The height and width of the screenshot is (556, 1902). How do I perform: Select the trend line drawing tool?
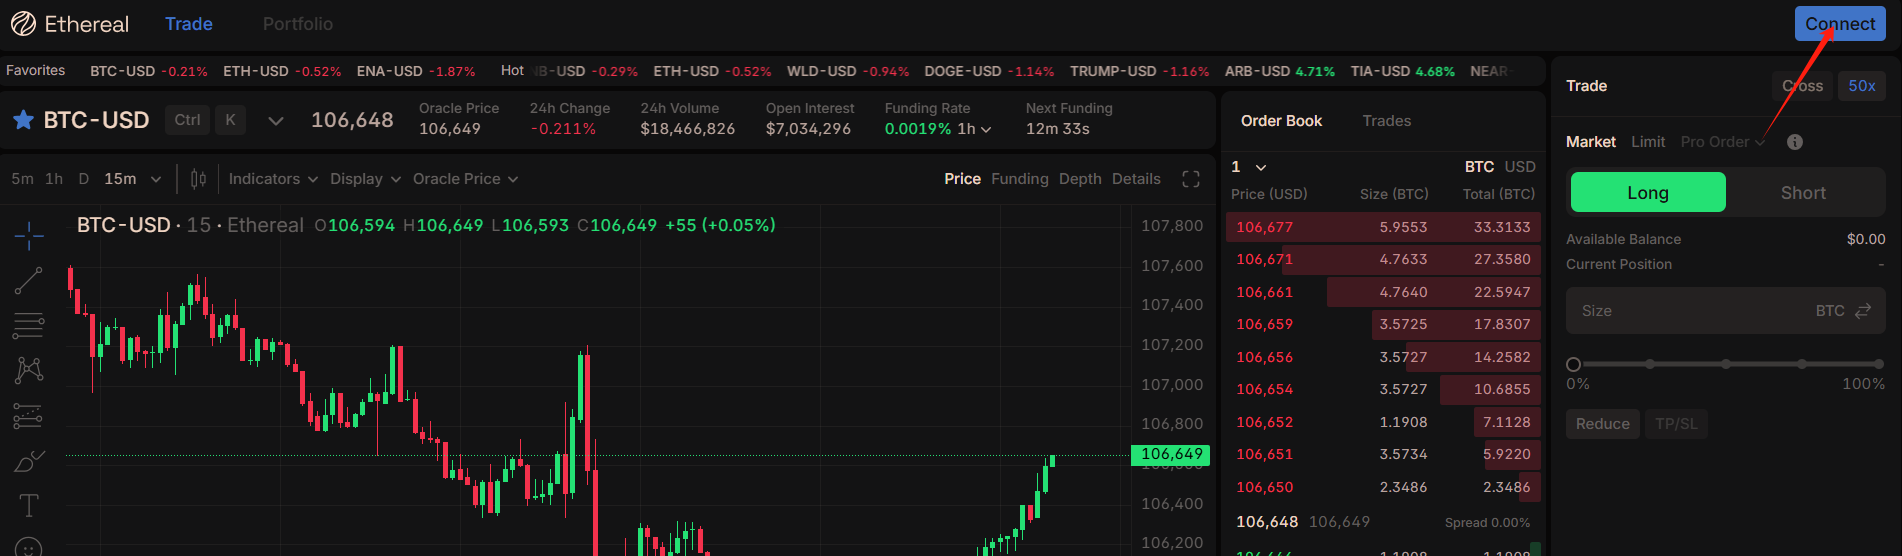pos(29,281)
